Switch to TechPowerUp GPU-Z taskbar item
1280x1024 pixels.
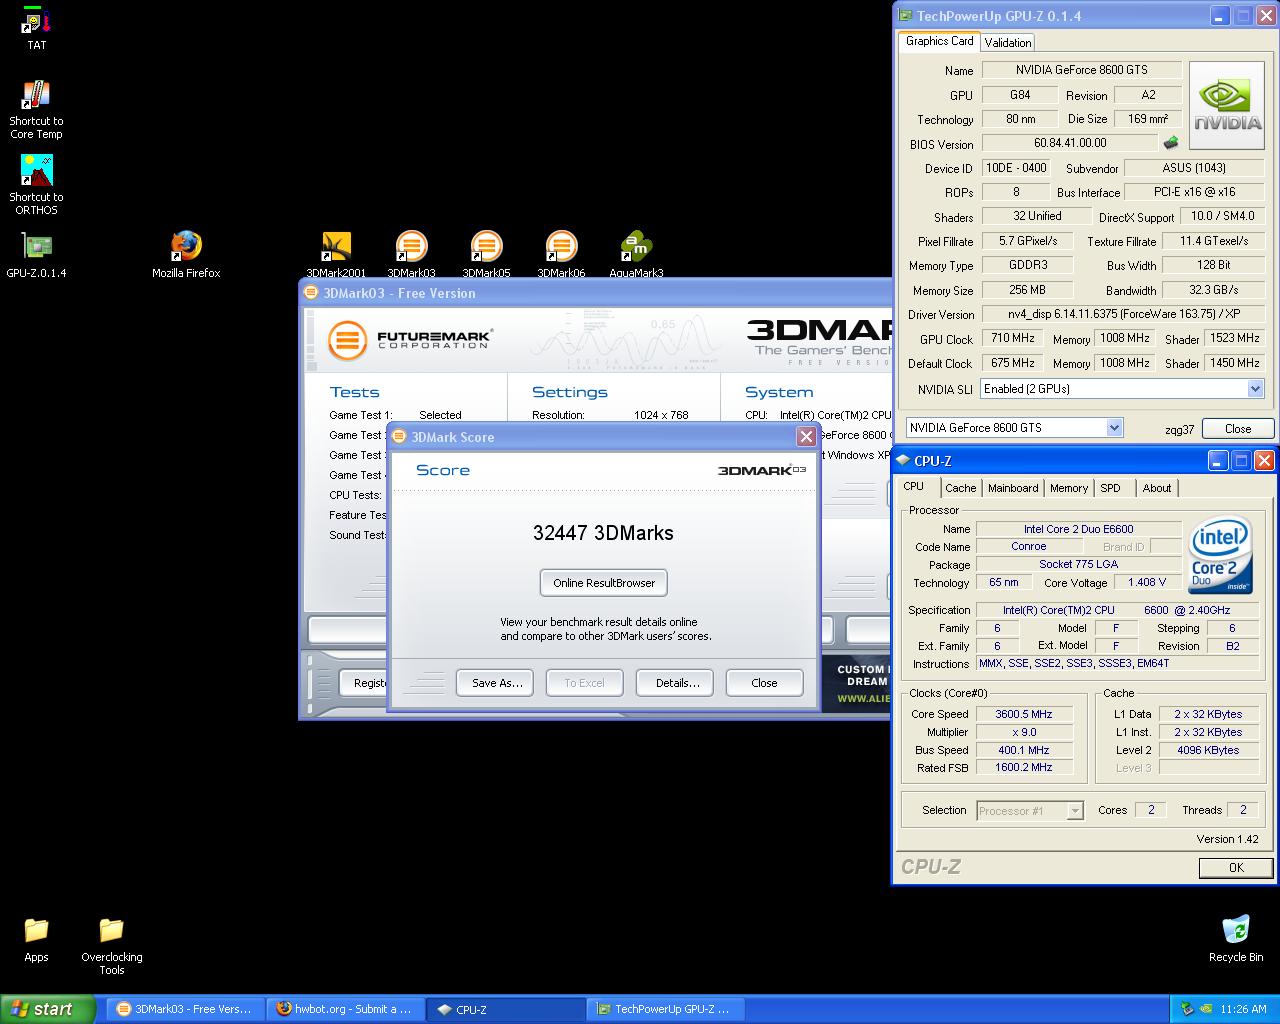(x=666, y=1009)
